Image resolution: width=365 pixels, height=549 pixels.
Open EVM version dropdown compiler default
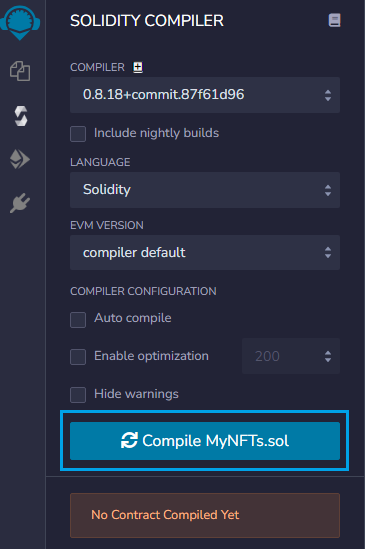click(x=205, y=252)
